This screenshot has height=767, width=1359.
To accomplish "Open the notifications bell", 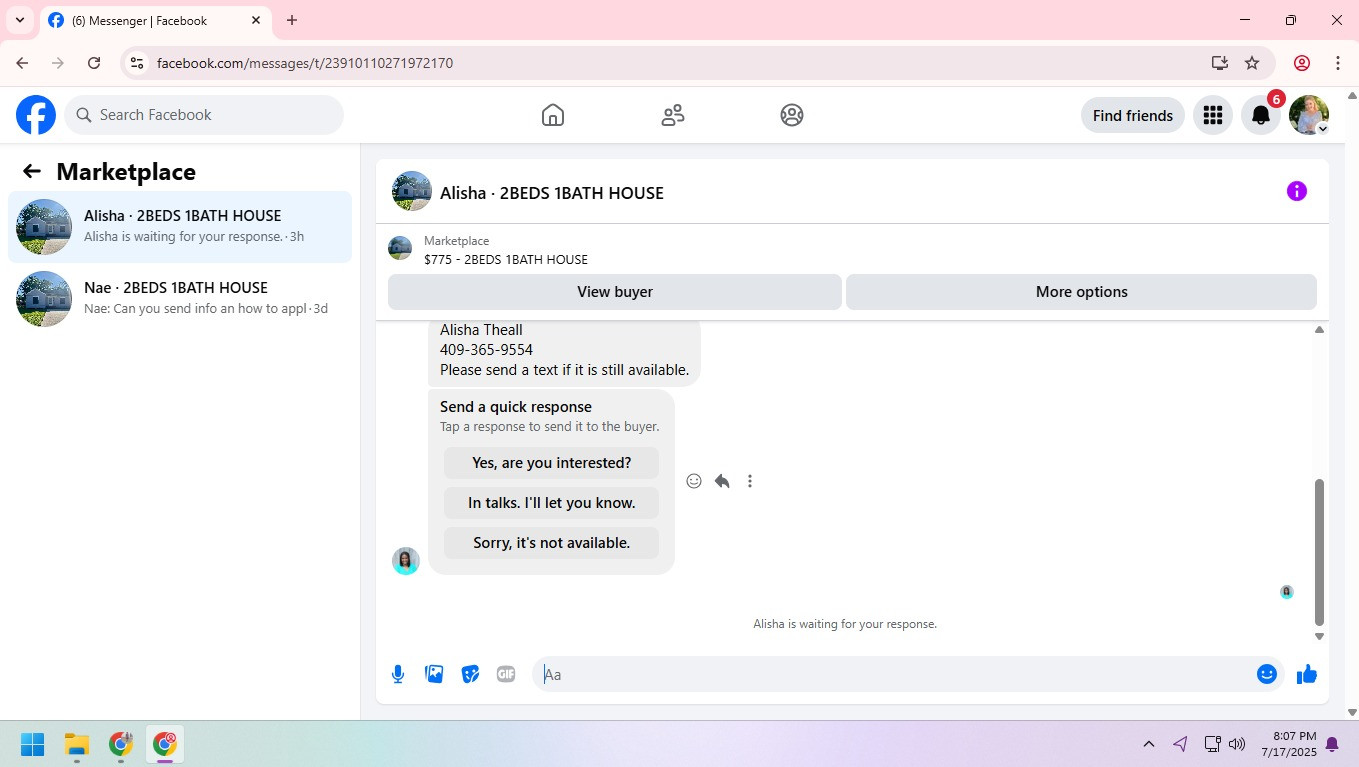I will [x=1261, y=115].
